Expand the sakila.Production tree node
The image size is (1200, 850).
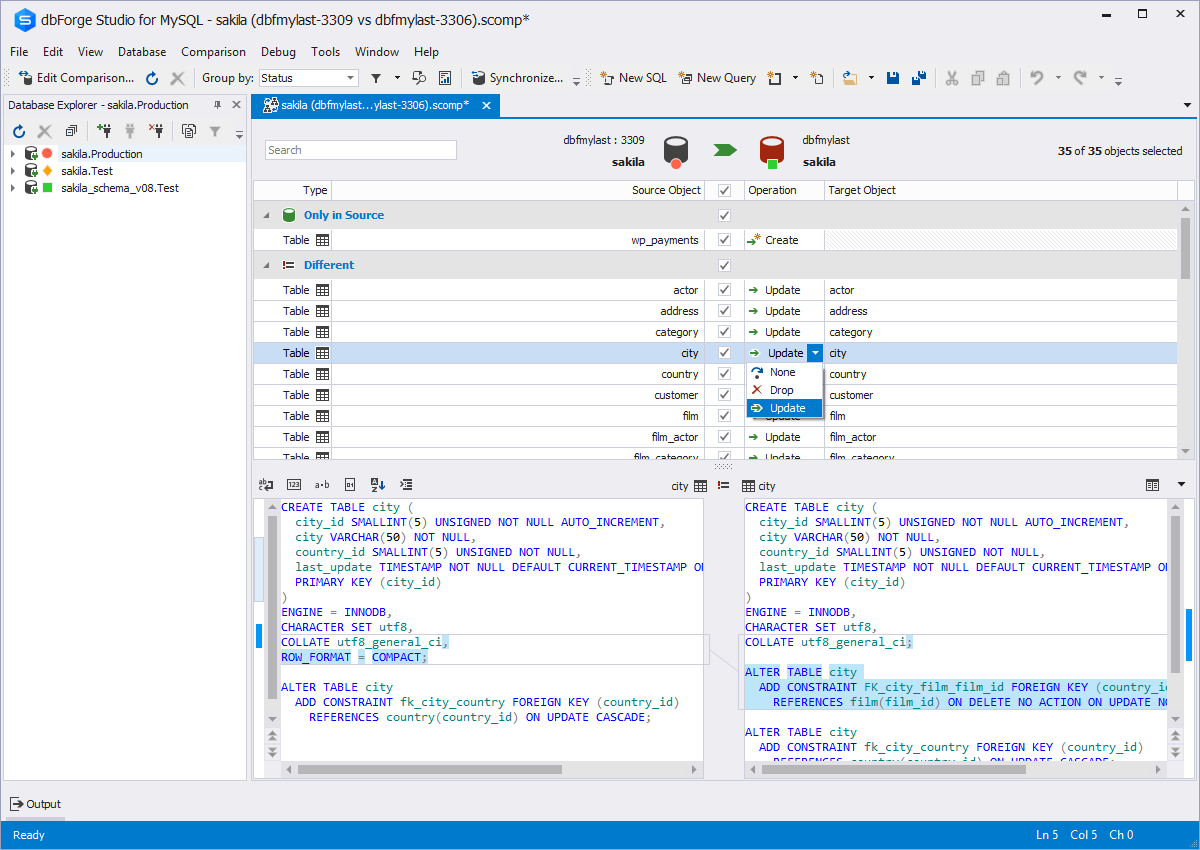pyautogui.click(x=13, y=154)
